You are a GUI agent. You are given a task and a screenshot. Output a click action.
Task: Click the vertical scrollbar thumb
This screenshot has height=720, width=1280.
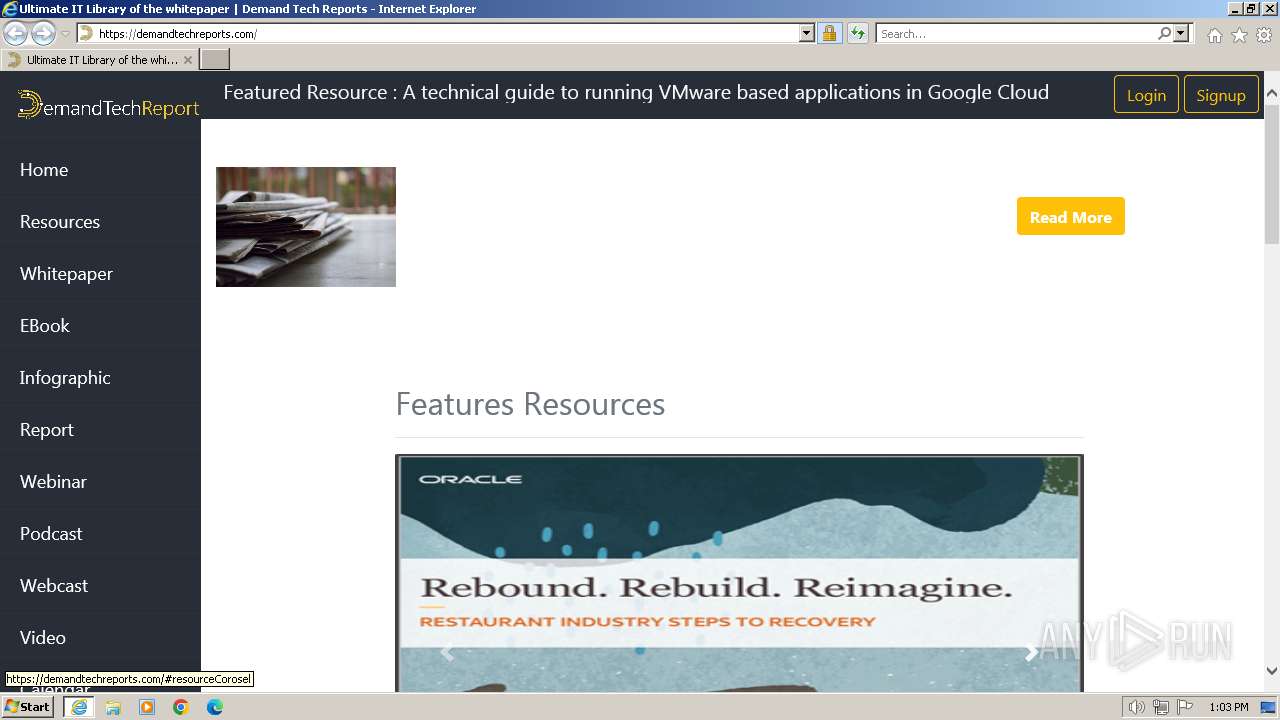pyautogui.click(x=1272, y=173)
